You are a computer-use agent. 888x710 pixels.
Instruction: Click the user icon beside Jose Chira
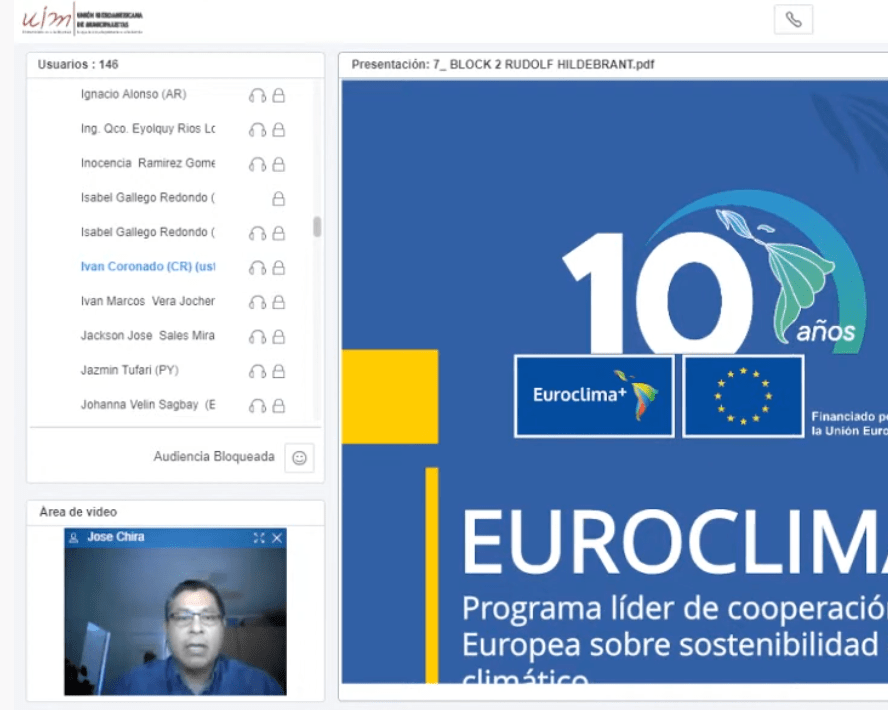[x=74, y=538]
